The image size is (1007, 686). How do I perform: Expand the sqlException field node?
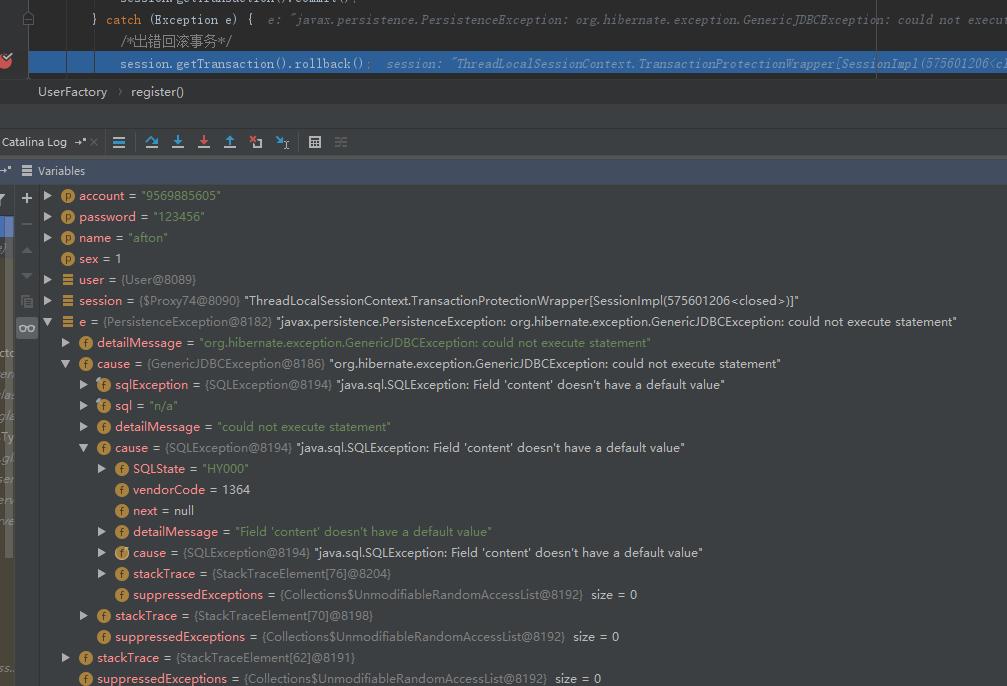click(83, 385)
